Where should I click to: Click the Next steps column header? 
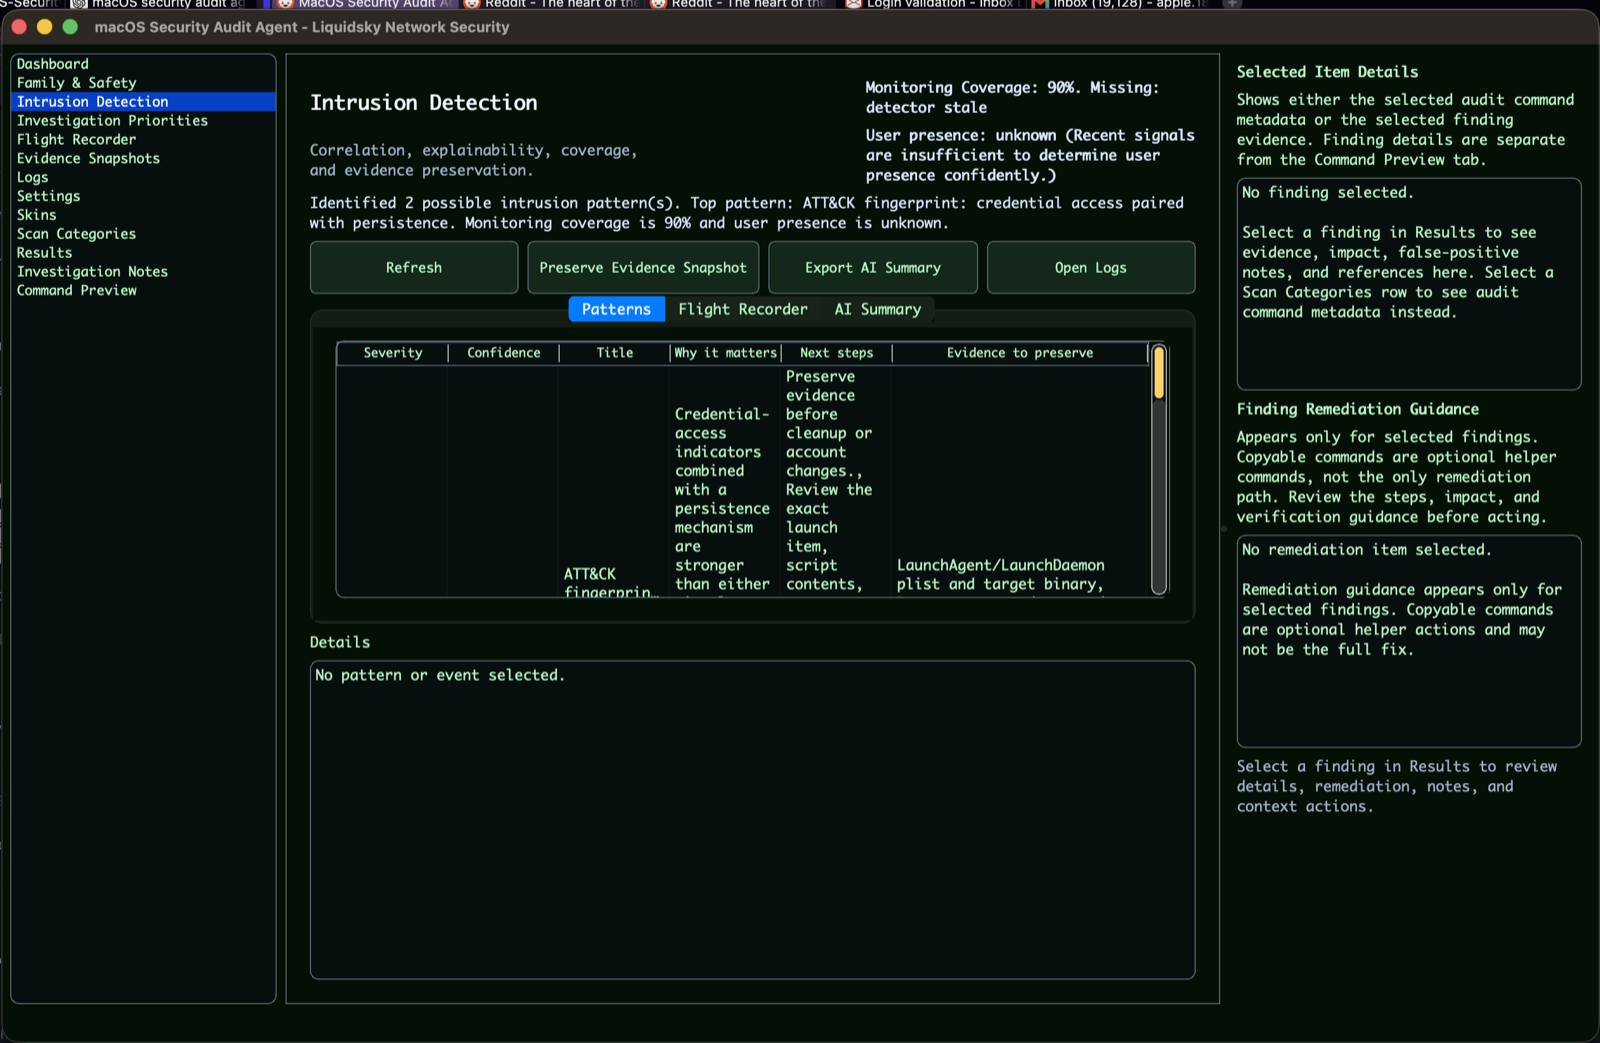click(x=836, y=353)
